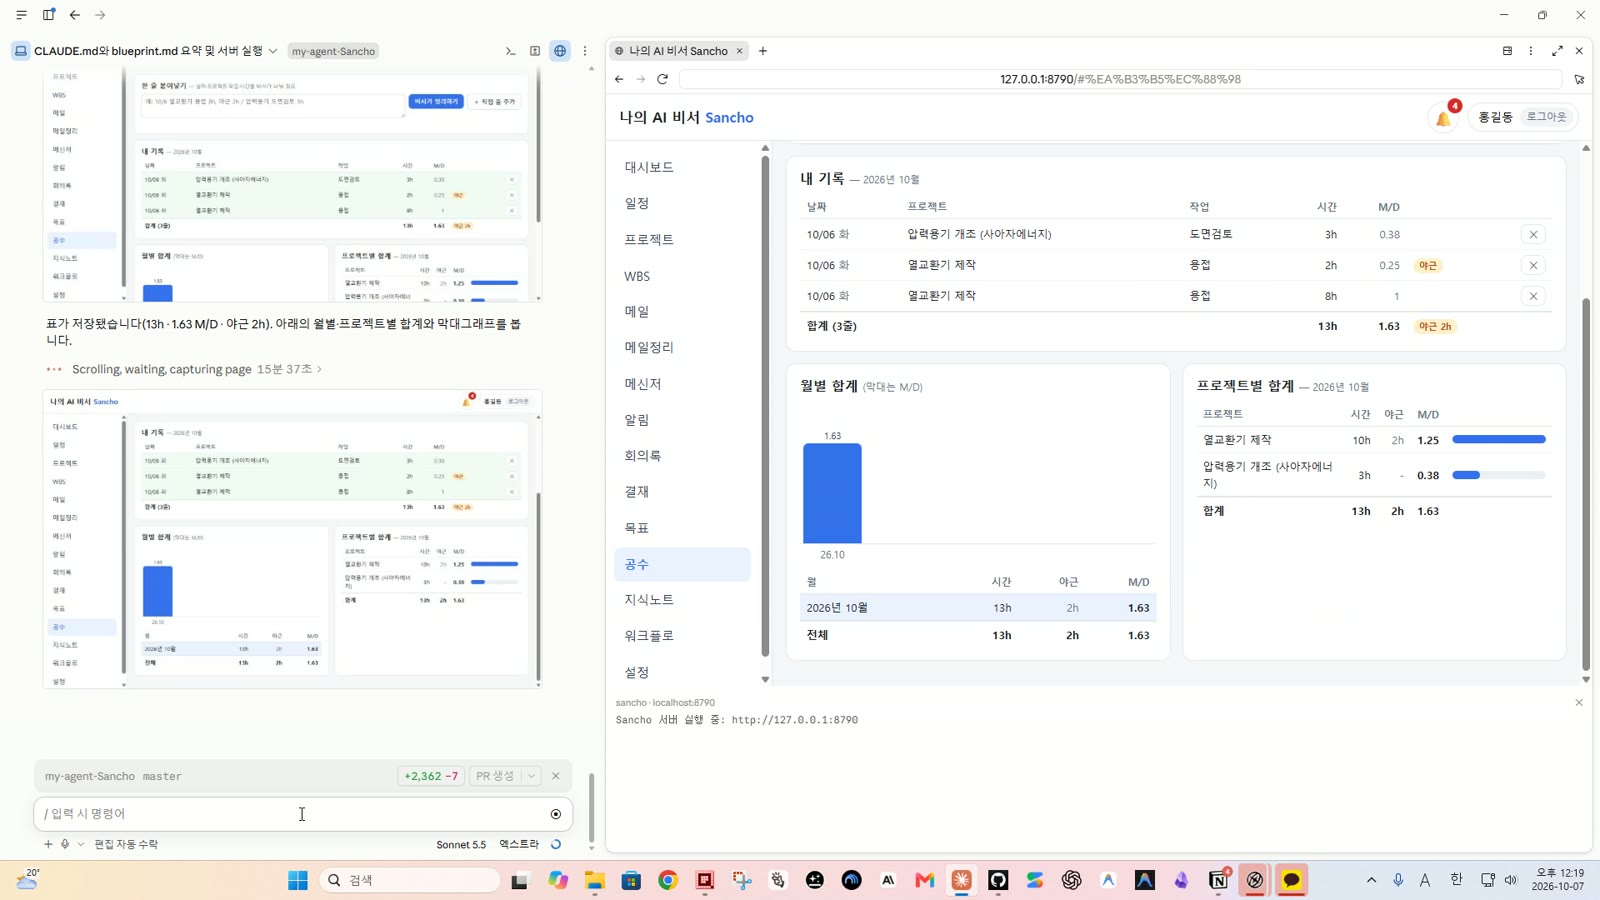Activate the element picker cursor icon

(x=1579, y=79)
